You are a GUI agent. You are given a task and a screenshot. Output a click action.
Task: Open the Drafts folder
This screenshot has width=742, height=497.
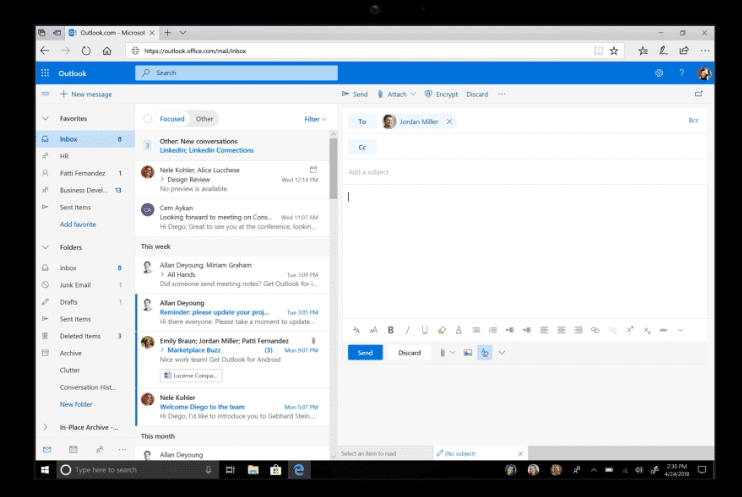click(85, 302)
